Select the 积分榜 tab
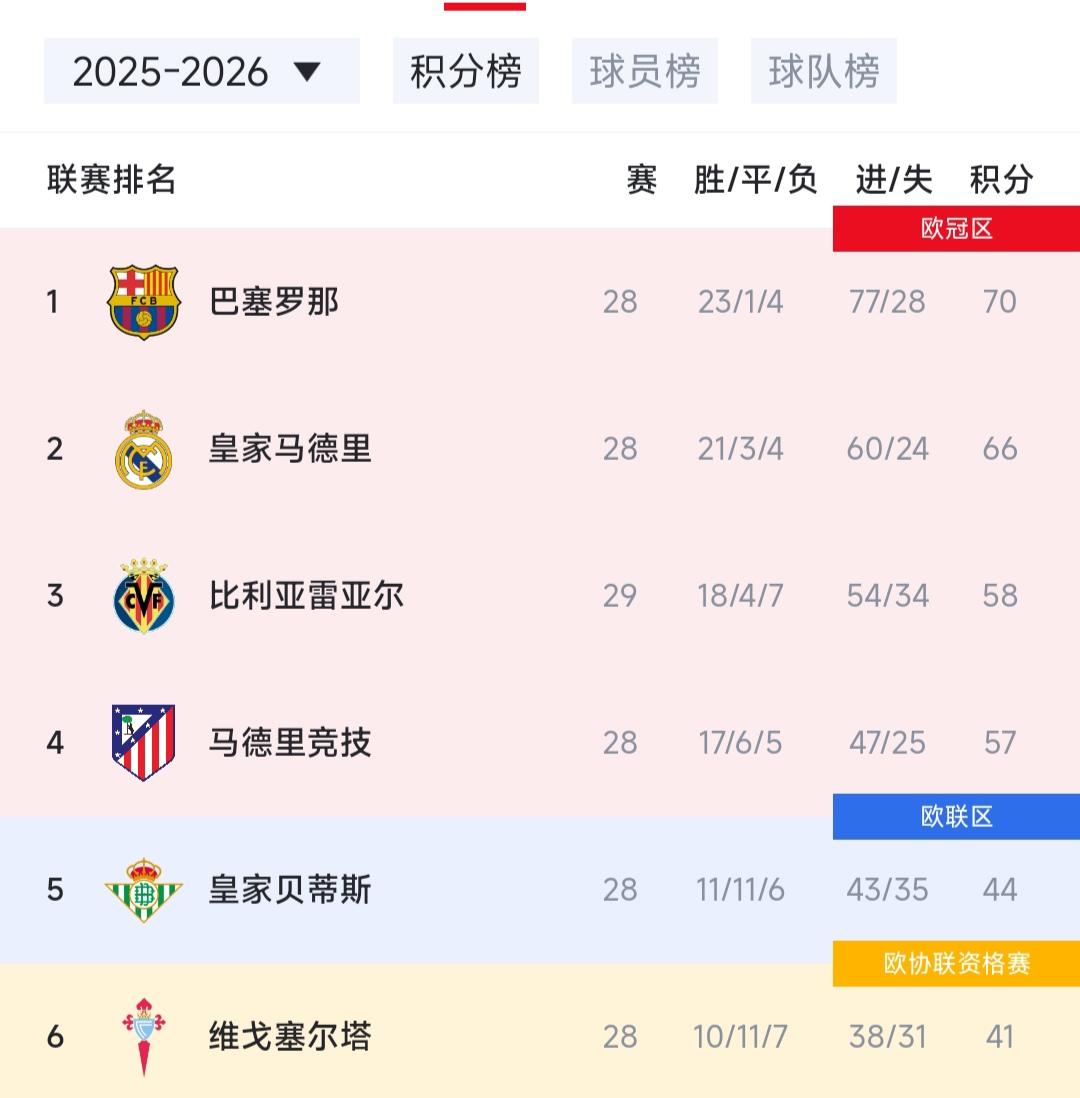This screenshot has height=1098, width=1080. point(466,71)
